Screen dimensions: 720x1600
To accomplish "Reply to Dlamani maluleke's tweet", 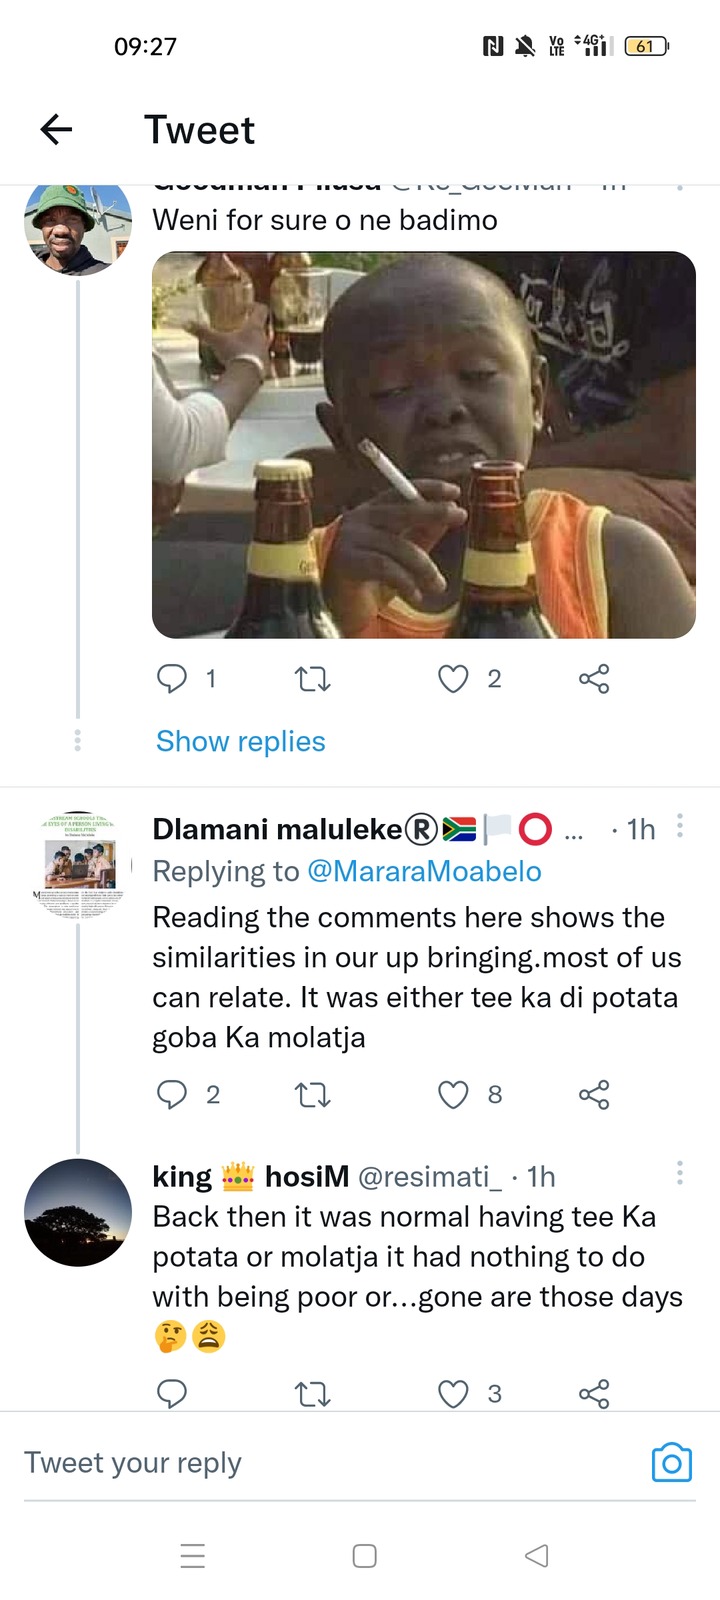I will tap(172, 1095).
